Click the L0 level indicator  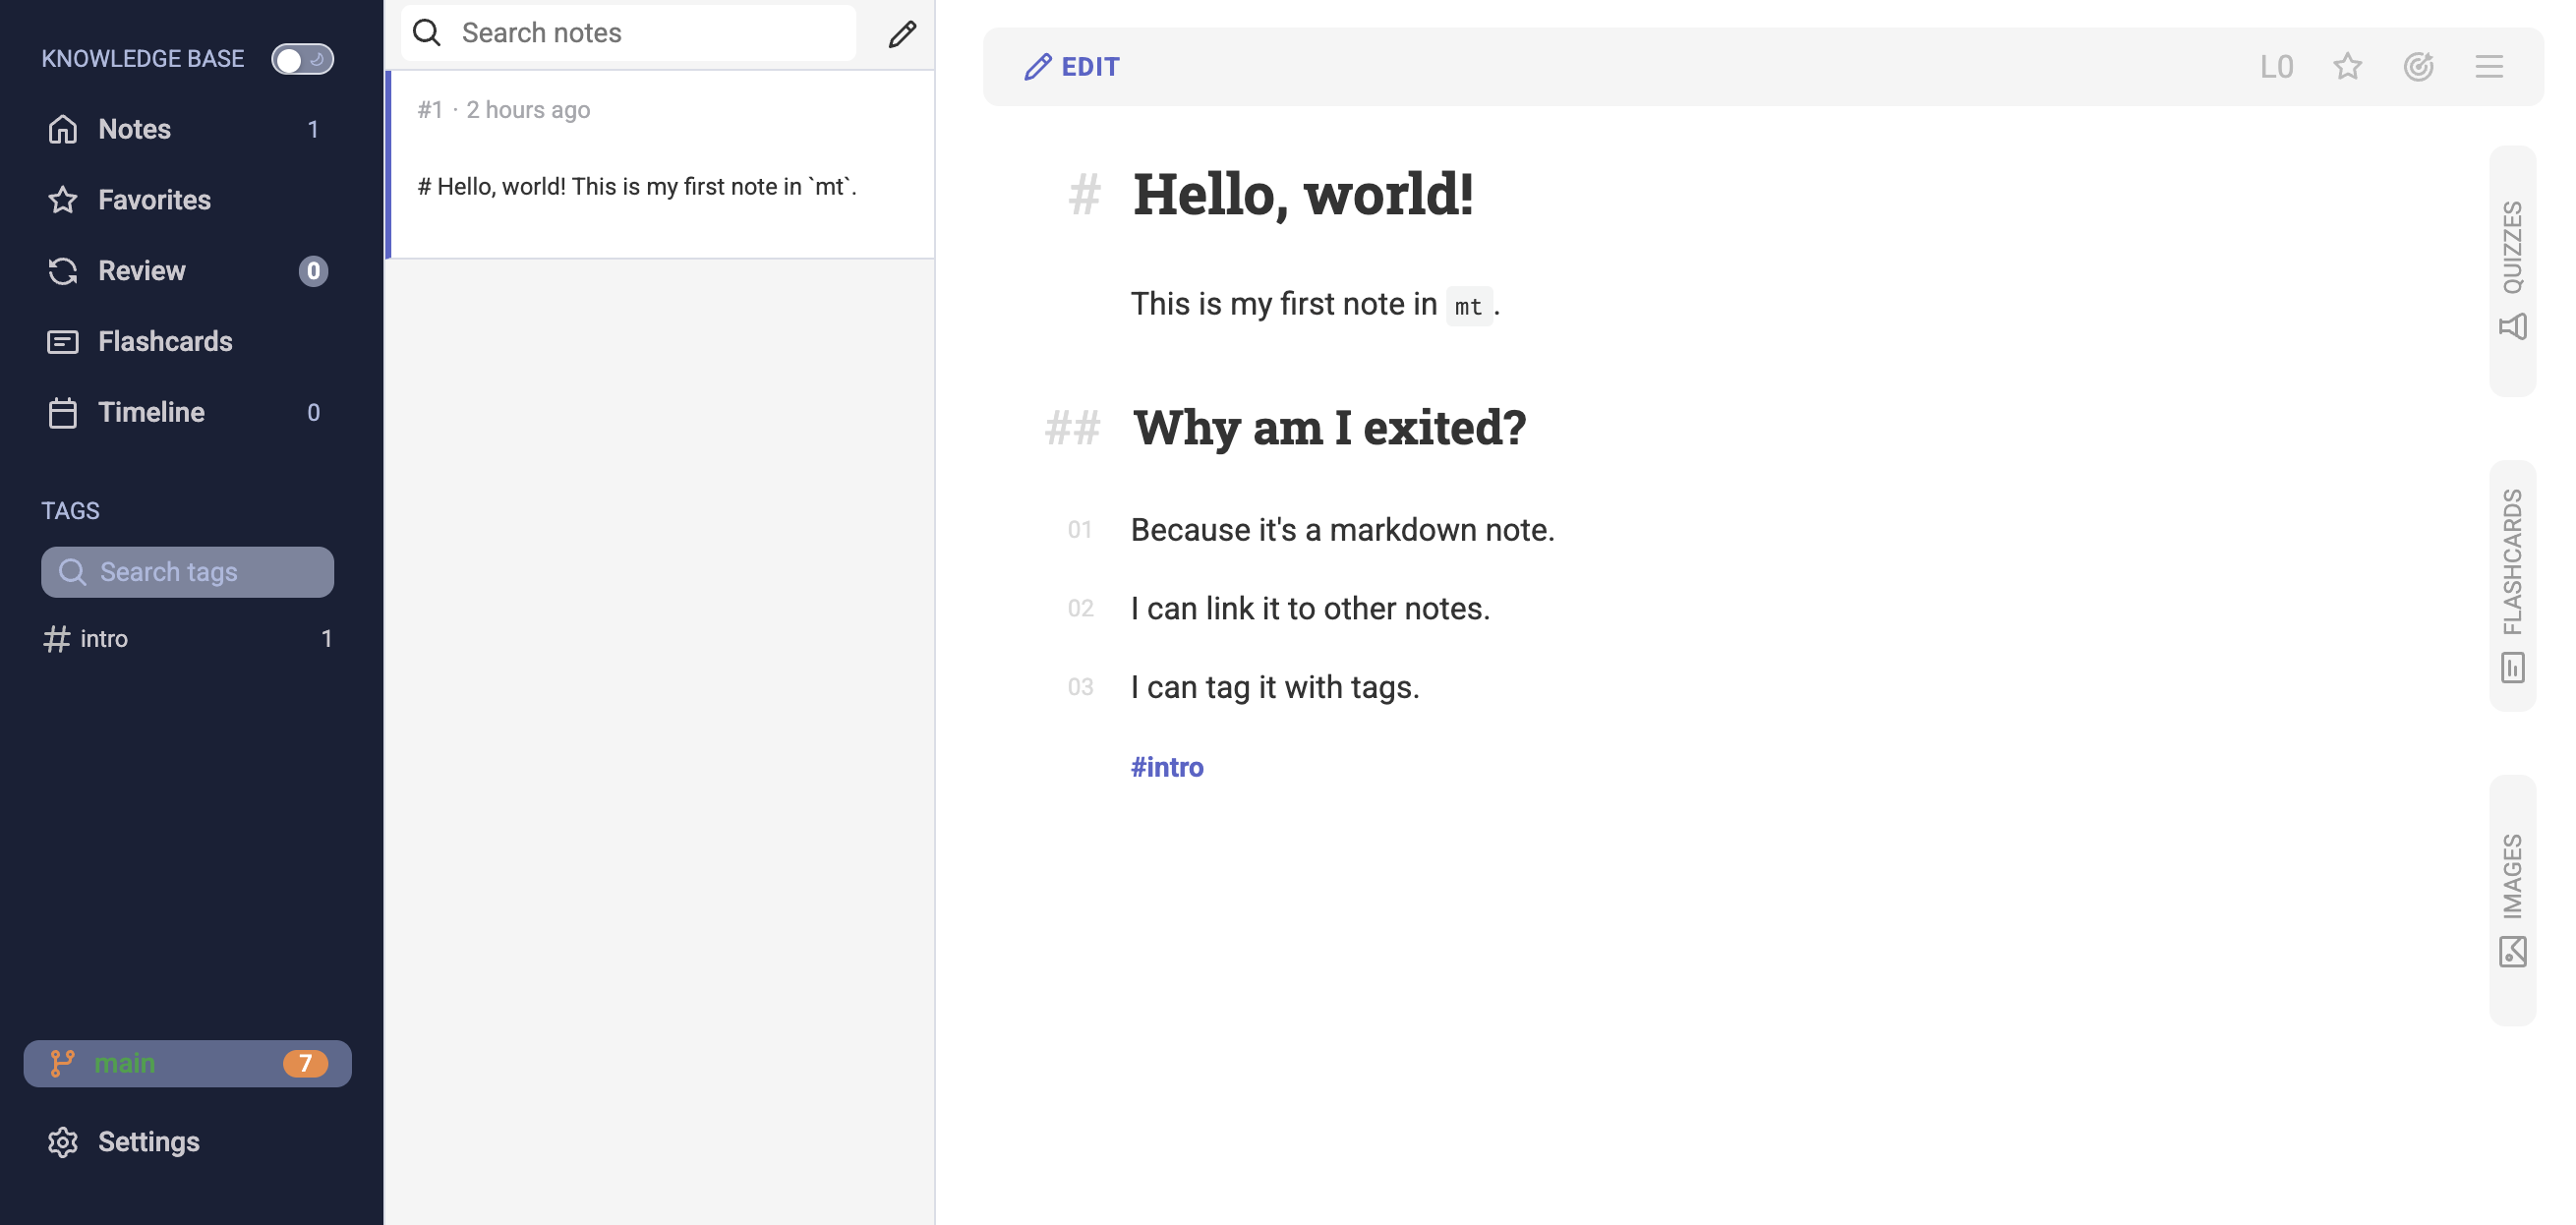[x=2276, y=67]
